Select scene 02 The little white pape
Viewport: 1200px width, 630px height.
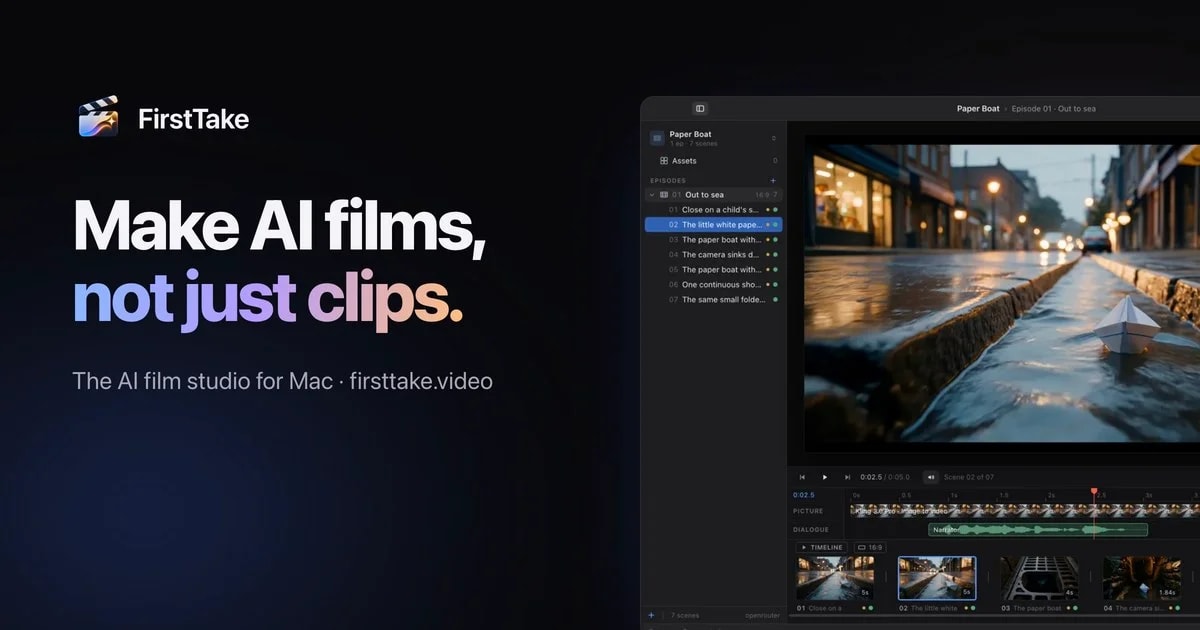713,225
